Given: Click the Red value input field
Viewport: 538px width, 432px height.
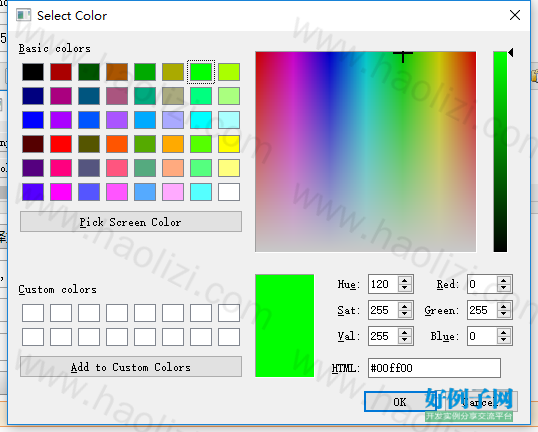Looking at the screenshot, I should point(482,284).
